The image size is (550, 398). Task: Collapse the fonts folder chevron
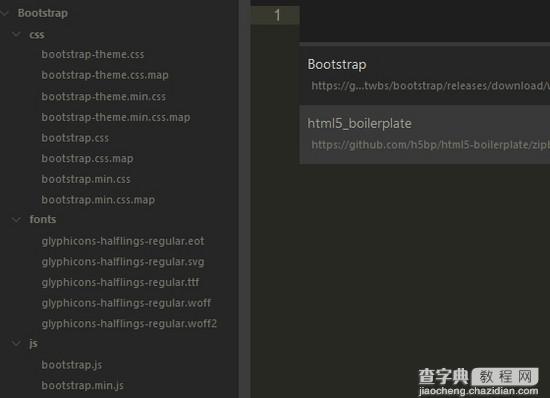coord(16,220)
